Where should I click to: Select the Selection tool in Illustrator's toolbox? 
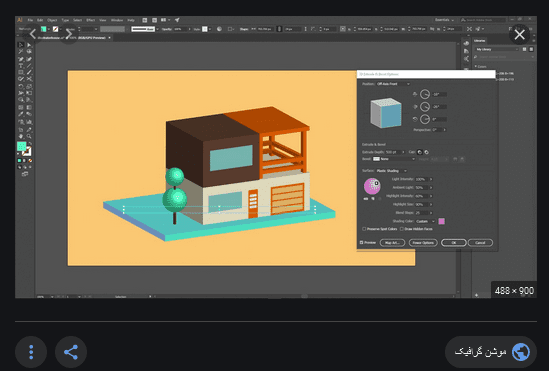(x=21, y=44)
